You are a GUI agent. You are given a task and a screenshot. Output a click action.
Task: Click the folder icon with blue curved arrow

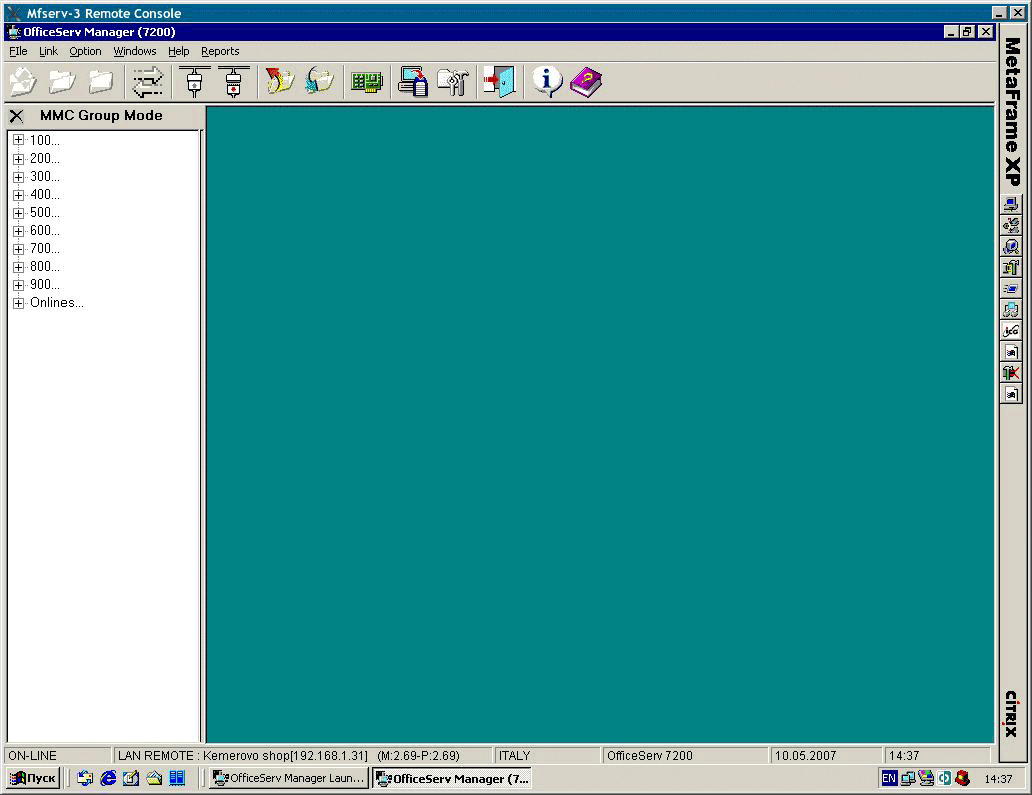(320, 82)
